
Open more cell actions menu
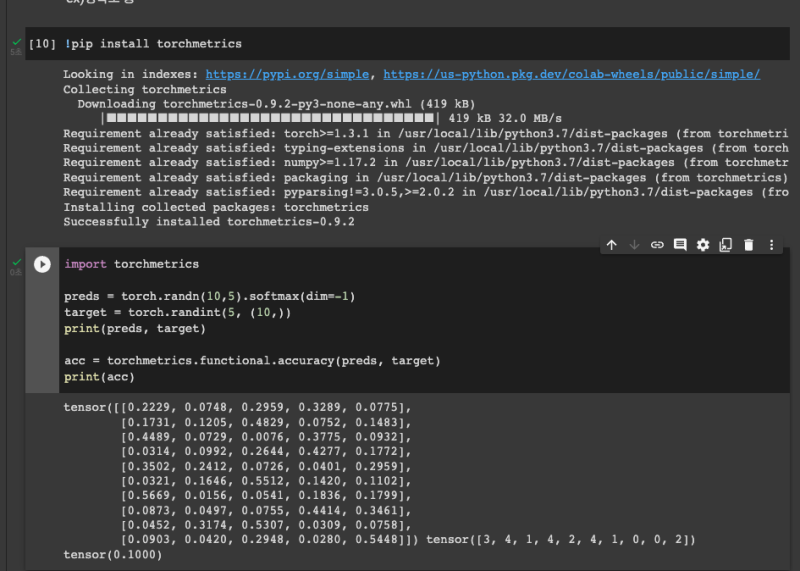click(771, 245)
